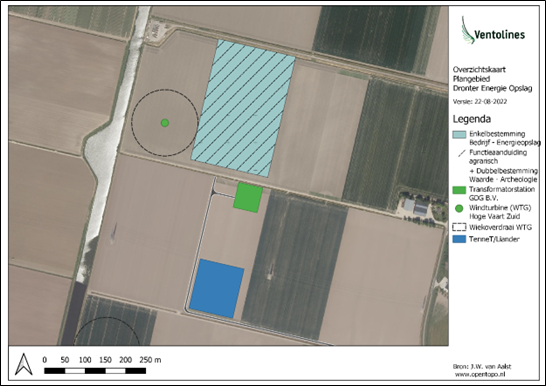Click the partial dashed circle at map bottom
546x386 pixels.
coord(107,331)
